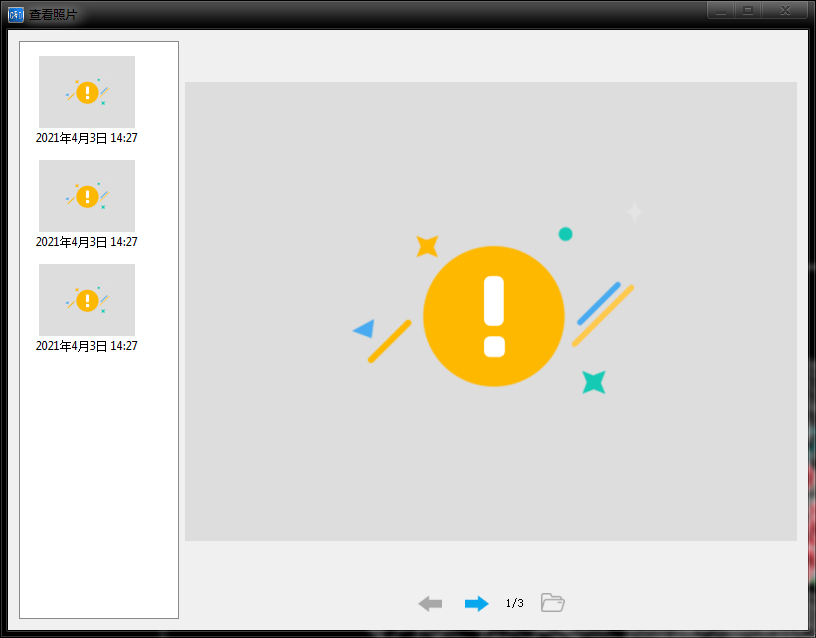816x638 pixels.
Task: Click the first thumbnail's 2021年4月3日 14:27 caption
Action: tap(86, 138)
